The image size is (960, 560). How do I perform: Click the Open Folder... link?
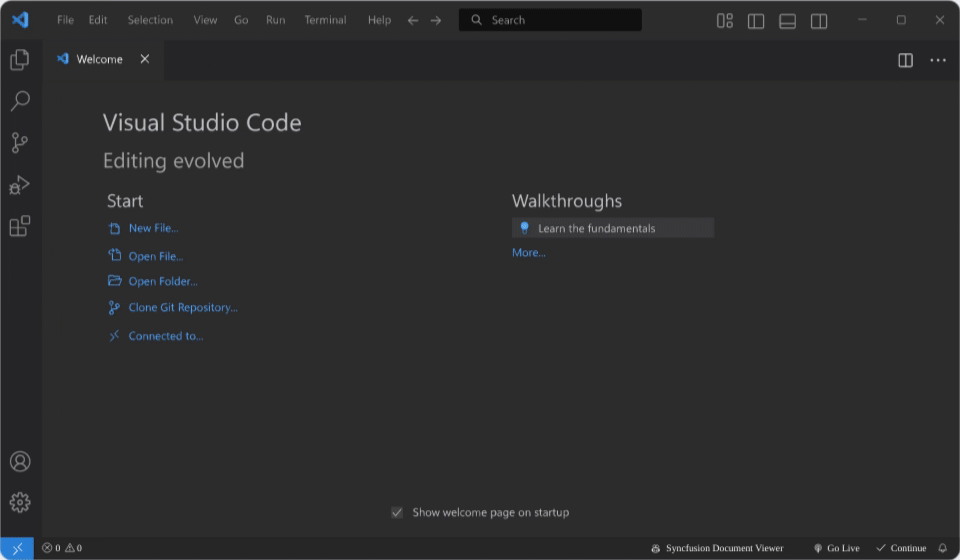[163, 282]
